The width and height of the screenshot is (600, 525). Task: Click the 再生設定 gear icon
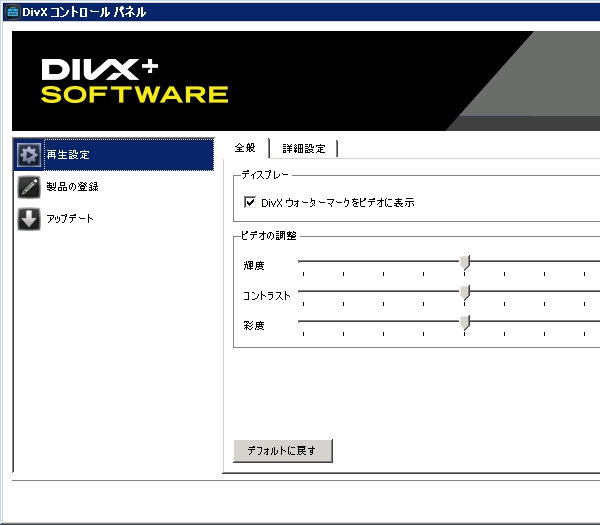(29, 155)
